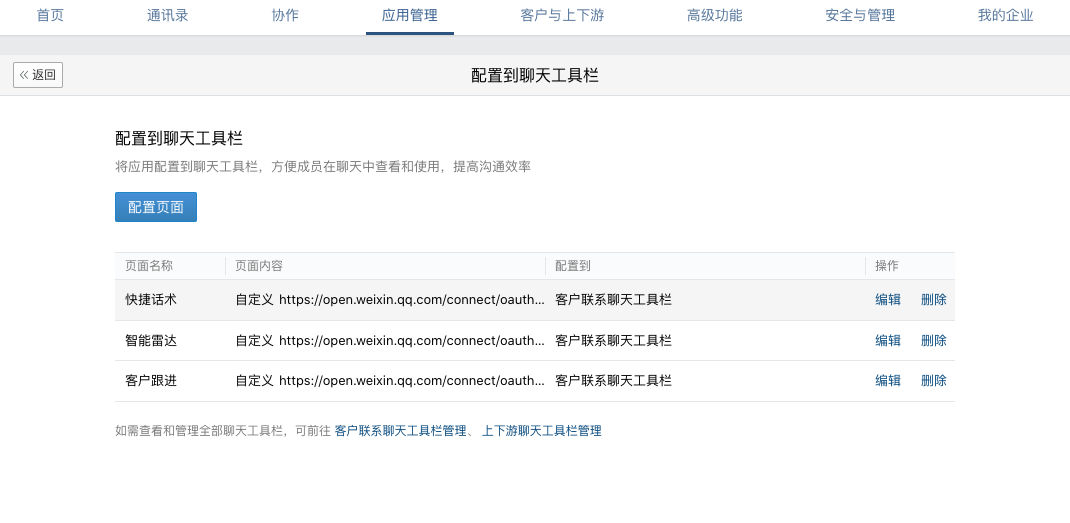Go to 我的企业 tab

point(1005,16)
